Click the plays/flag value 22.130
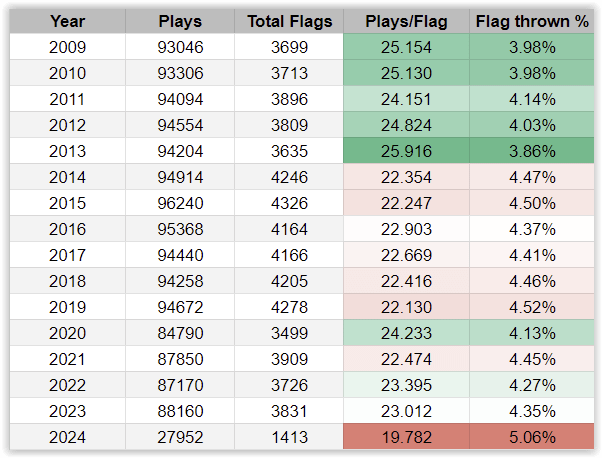The image size is (602, 458). [406, 307]
